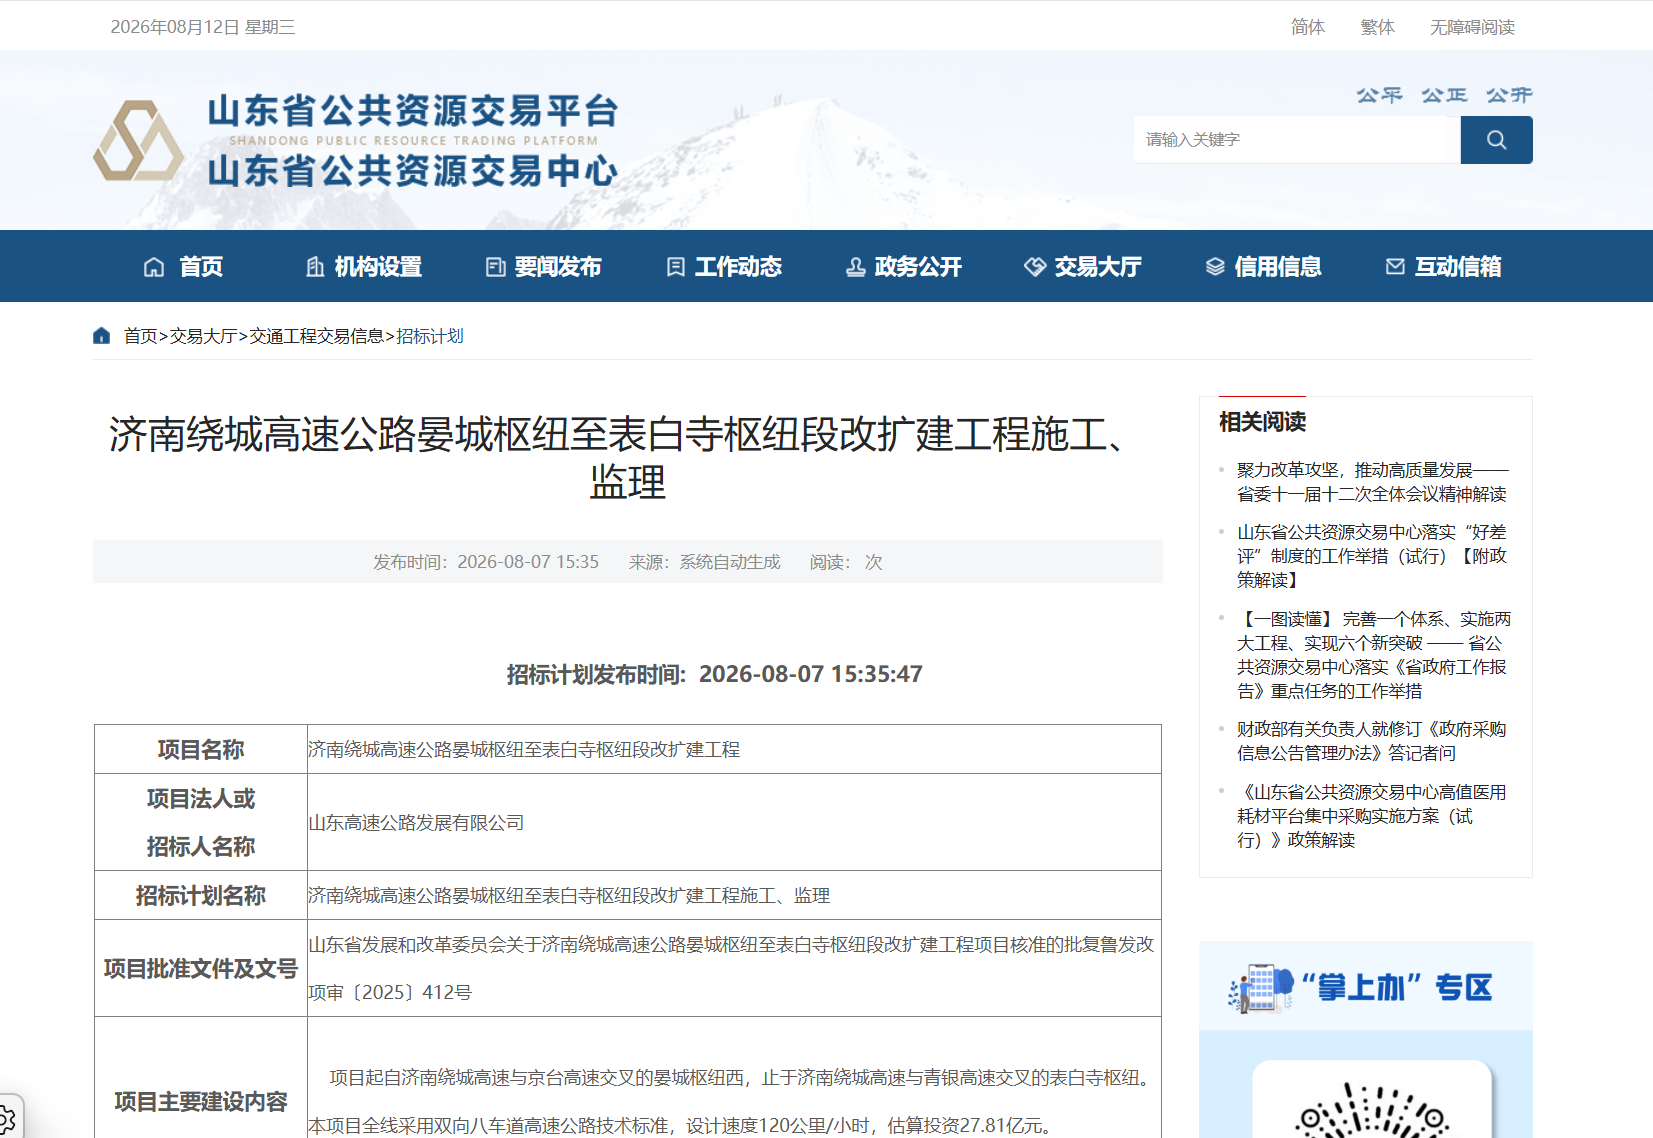Focus the 请输入关键字 search field
The width and height of the screenshot is (1653, 1138).
(1297, 140)
